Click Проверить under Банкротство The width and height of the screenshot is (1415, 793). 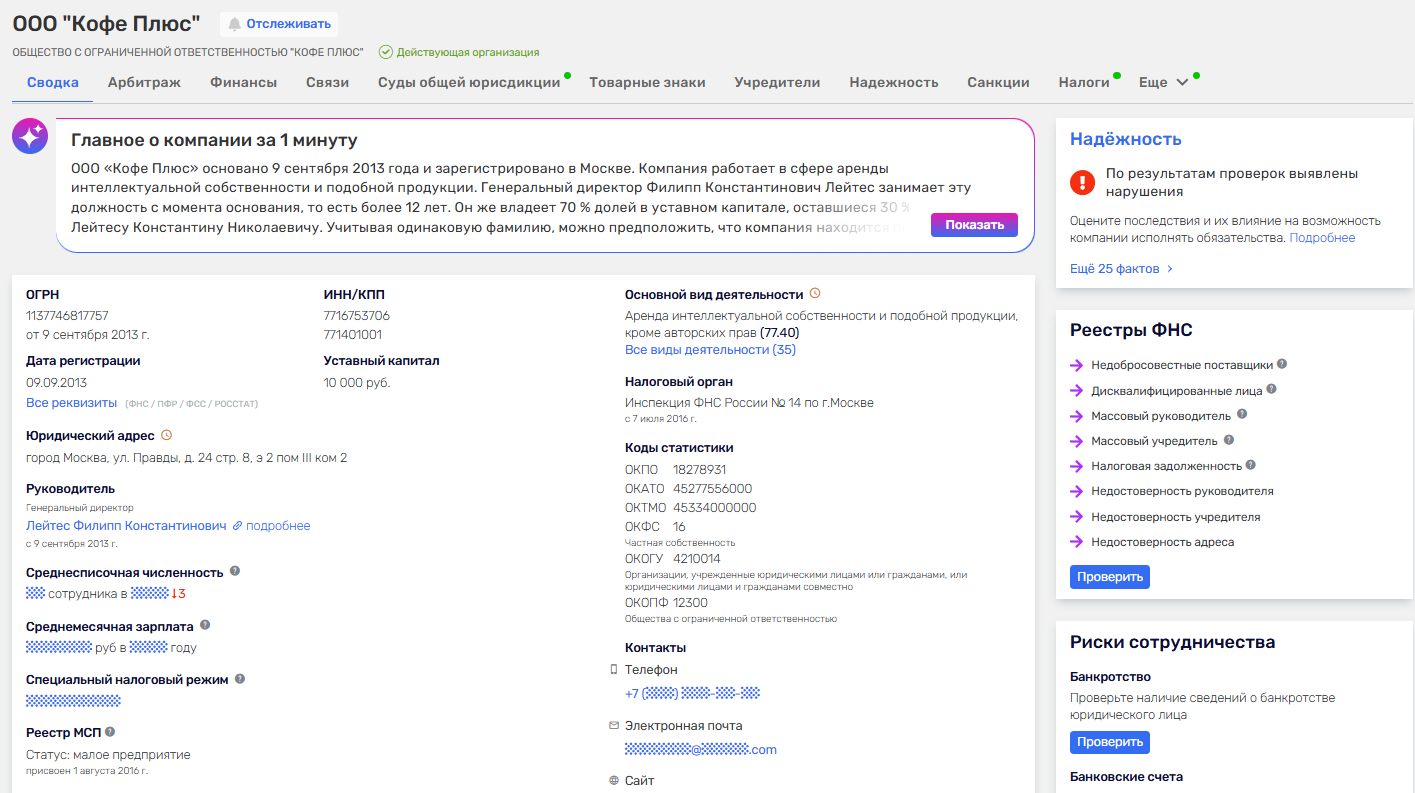pyautogui.click(x=1110, y=742)
